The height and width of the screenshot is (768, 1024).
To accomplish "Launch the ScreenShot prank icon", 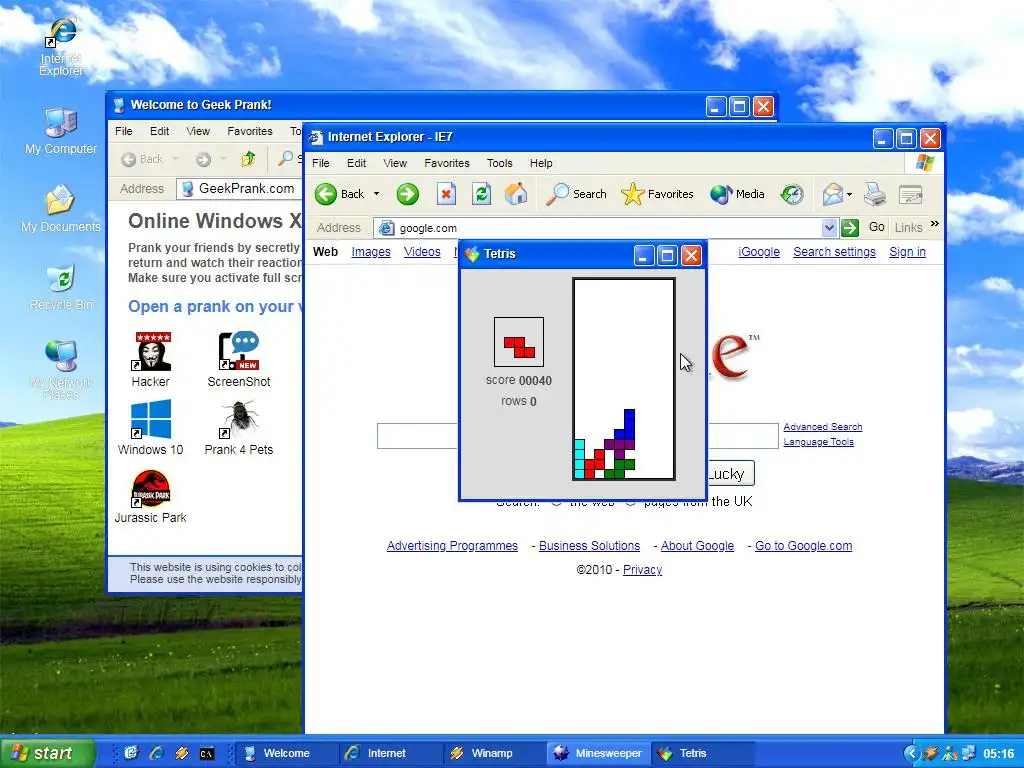I will (x=238, y=359).
